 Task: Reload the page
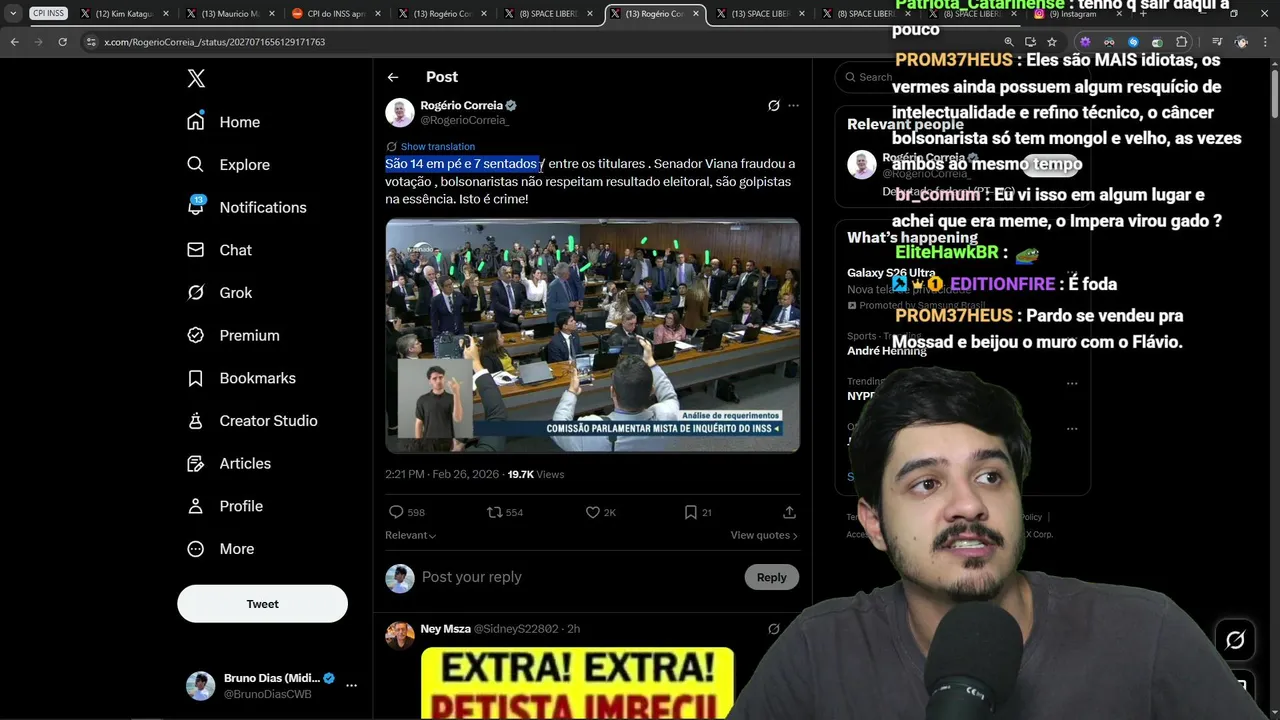pyautogui.click(x=62, y=42)
